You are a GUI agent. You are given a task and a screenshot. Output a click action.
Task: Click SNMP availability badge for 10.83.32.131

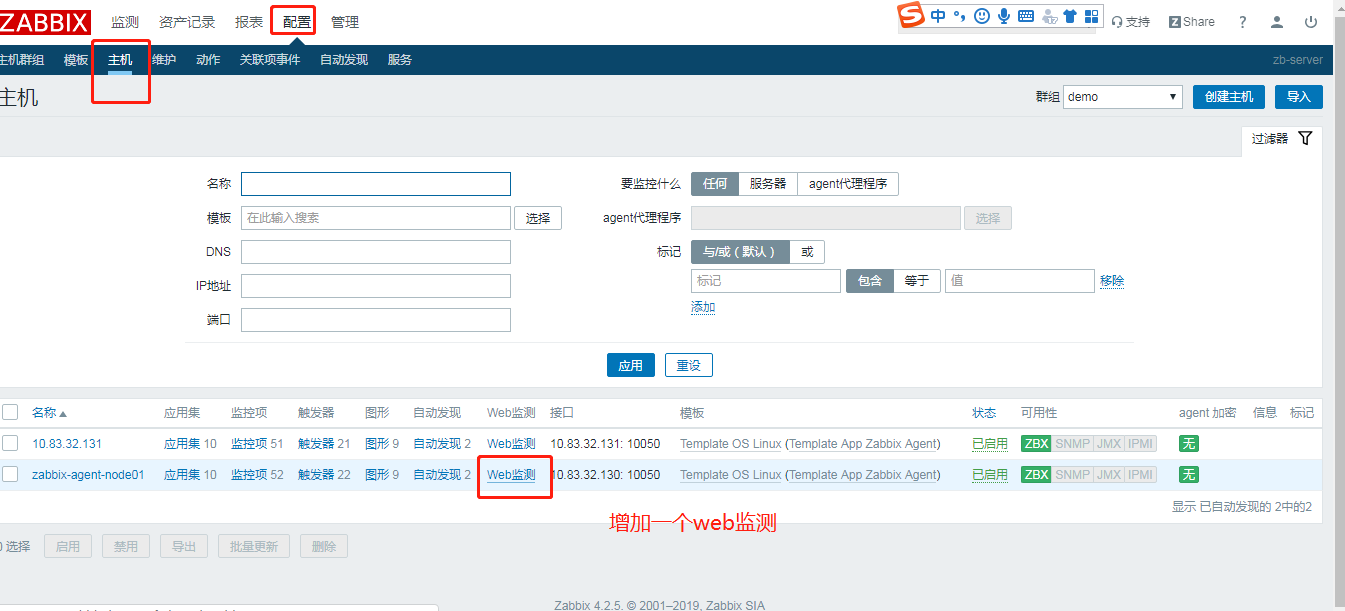(1072, 444)
